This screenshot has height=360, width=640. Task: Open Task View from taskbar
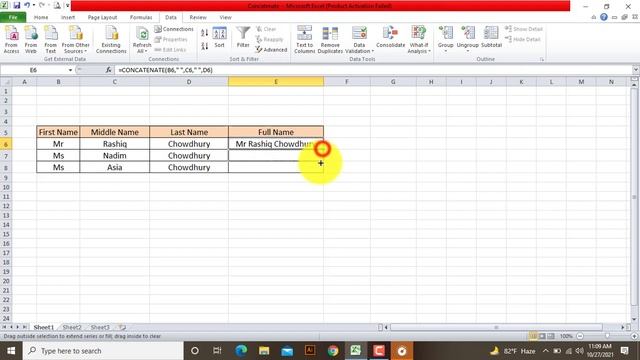(217, 351)
